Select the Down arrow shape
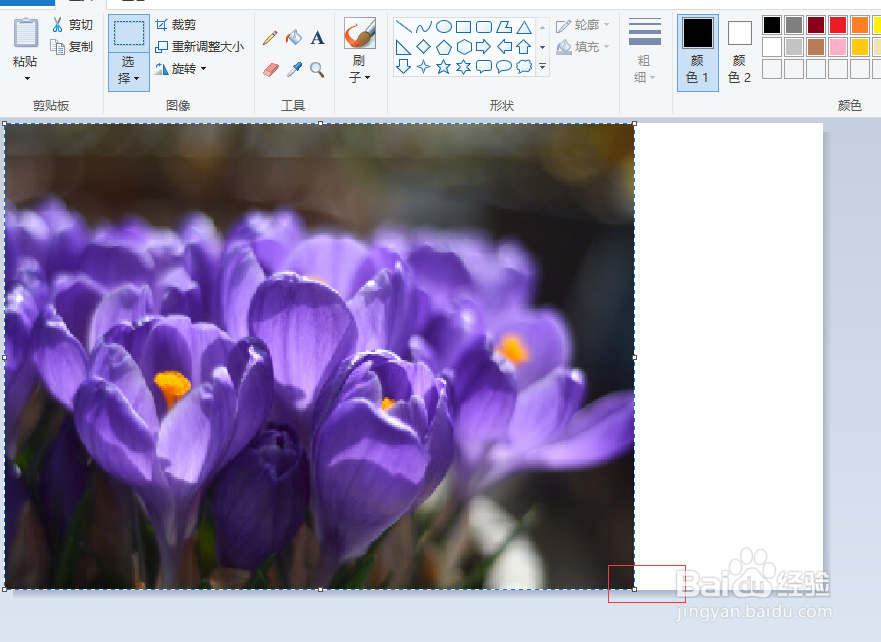The image size is (881, 642). (403, 67)
